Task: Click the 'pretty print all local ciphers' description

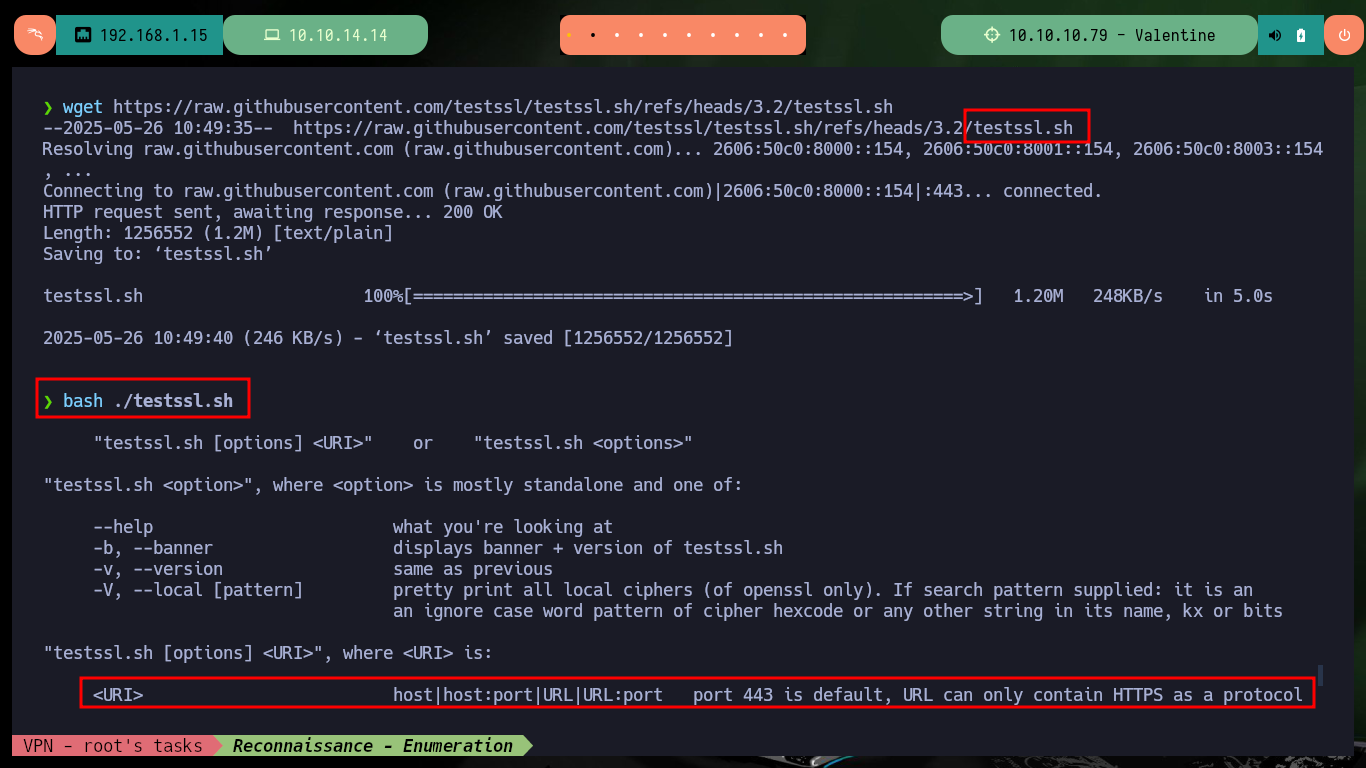Action: coord(823,590)
